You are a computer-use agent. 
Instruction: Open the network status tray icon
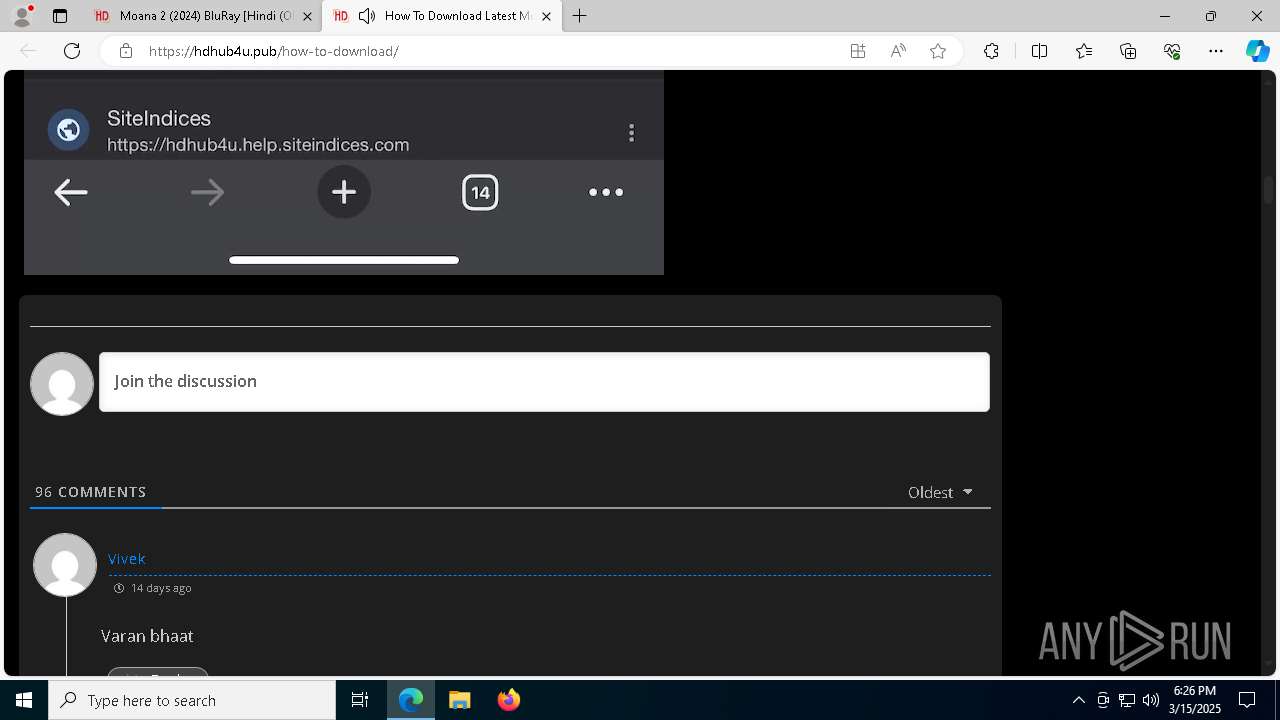coord(1127,700)
